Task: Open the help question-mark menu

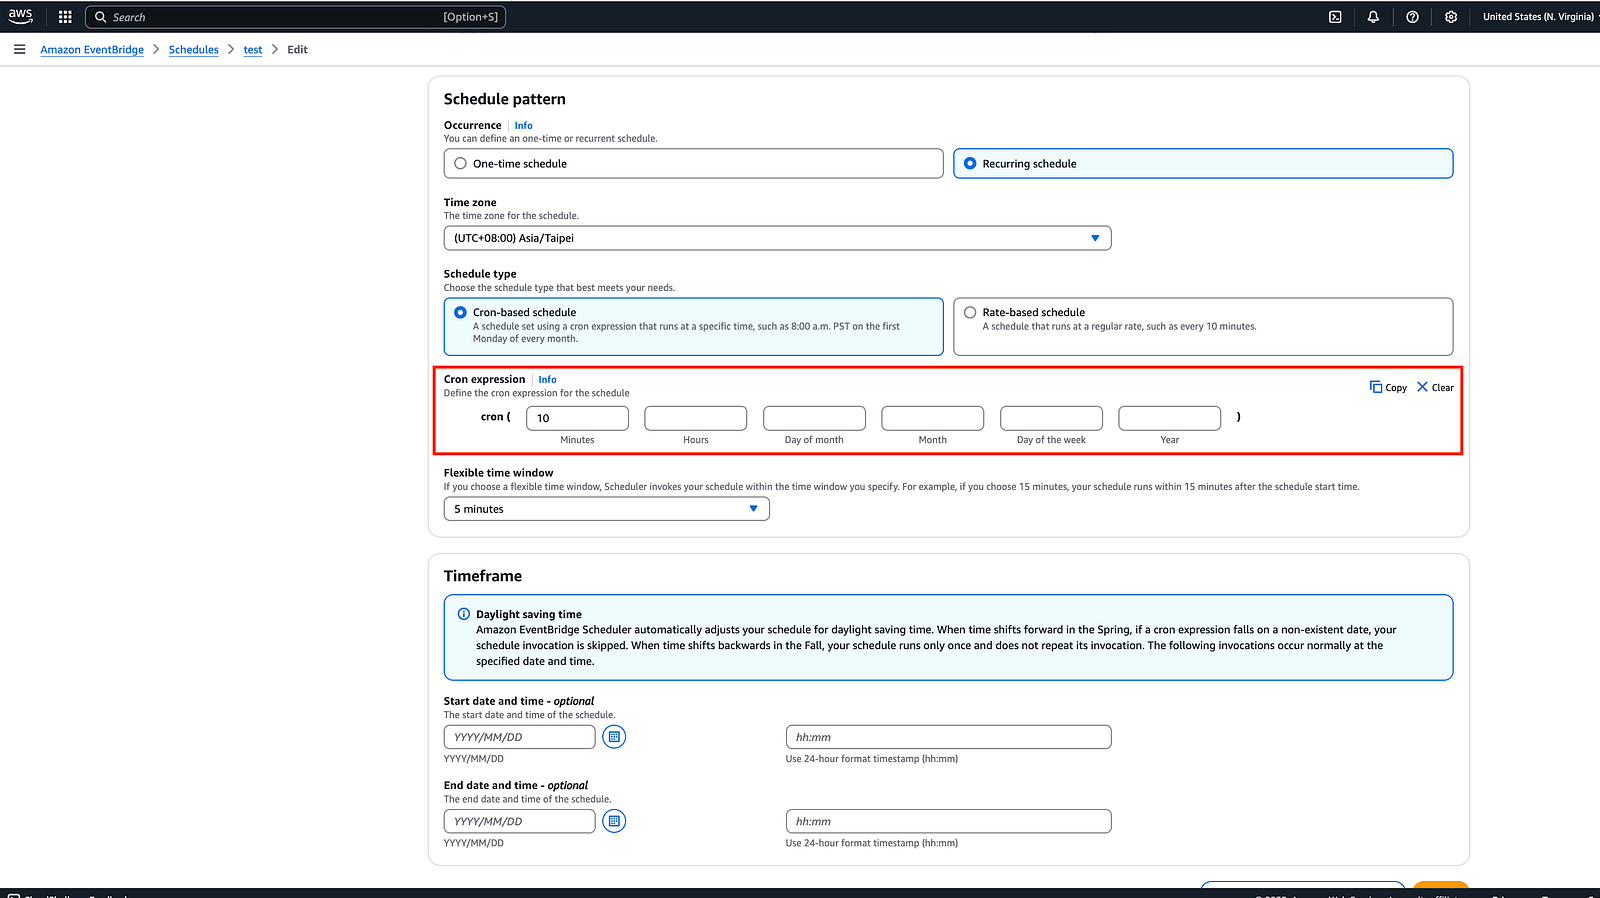Action: pyautogui.click(x=1412, y=17)
